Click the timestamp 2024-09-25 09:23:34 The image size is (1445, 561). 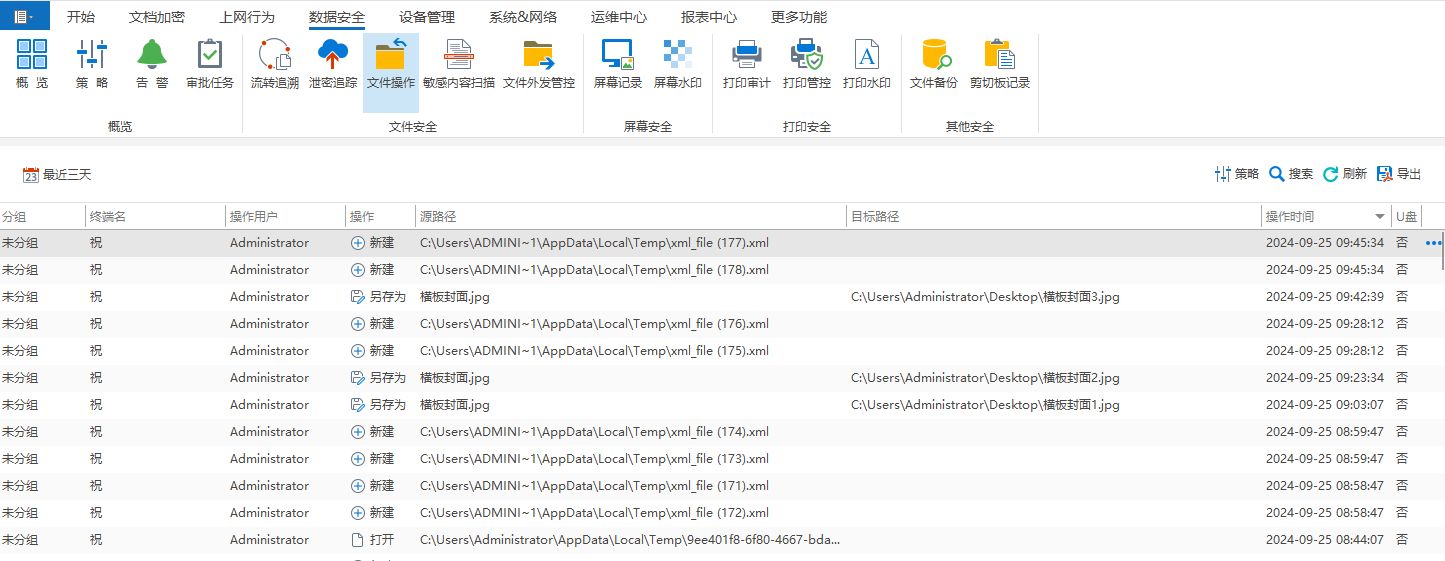click(1325, 378)
